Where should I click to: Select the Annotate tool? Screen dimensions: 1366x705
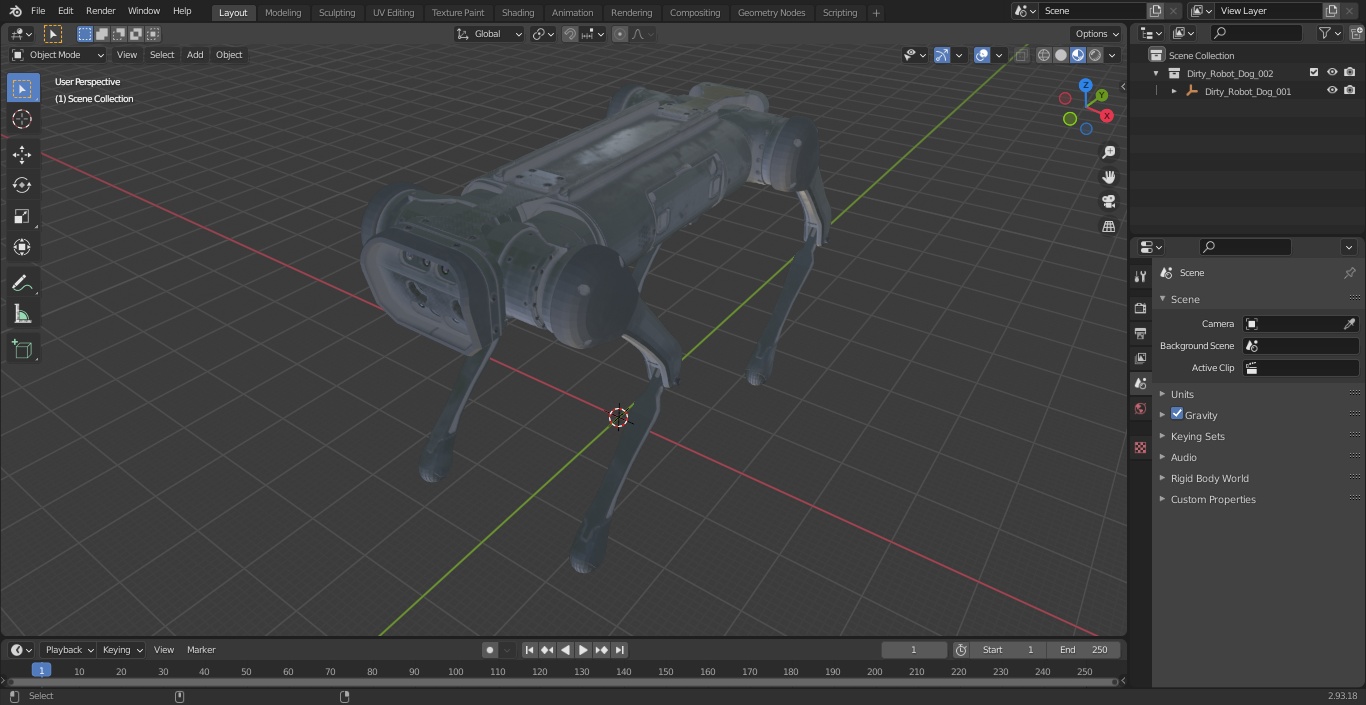(x=22, y=283)
